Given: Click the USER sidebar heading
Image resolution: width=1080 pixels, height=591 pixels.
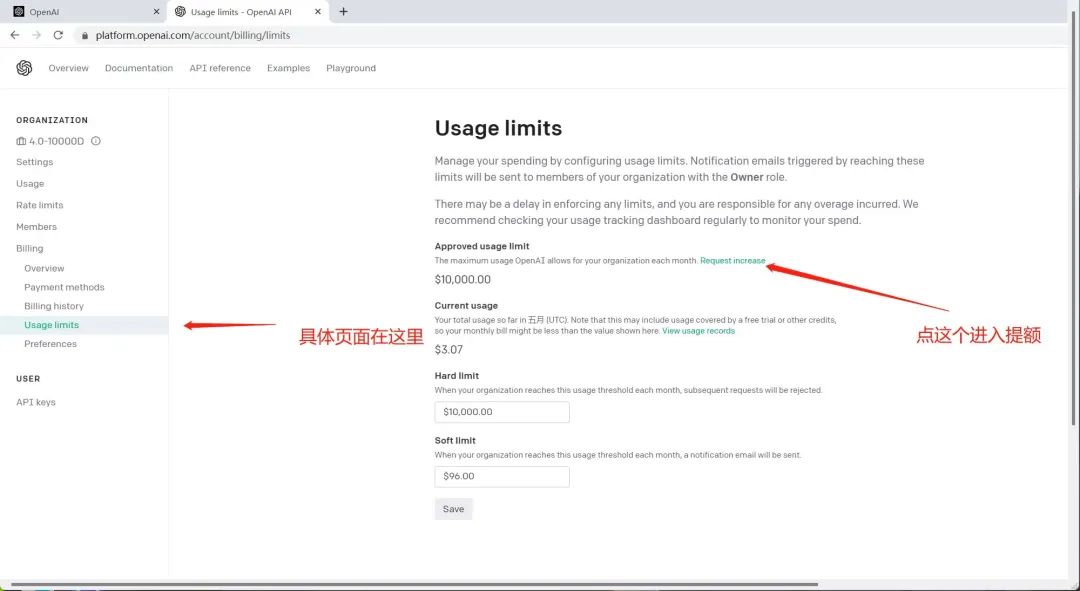Looking at the screenshot, I should point(28,379).
